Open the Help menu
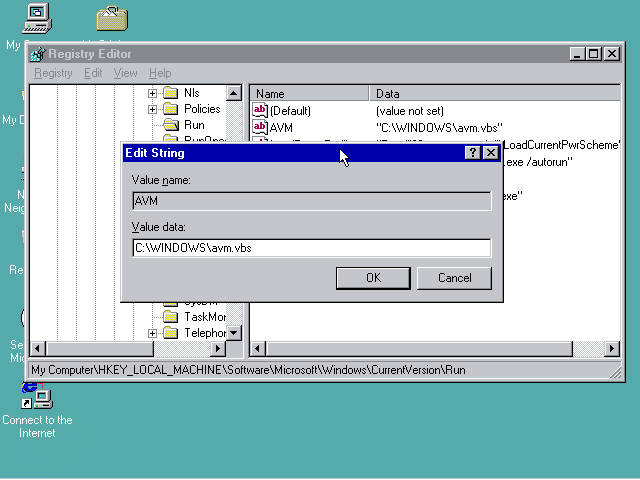This screenshot has height=480, width=640. point(160,73)
